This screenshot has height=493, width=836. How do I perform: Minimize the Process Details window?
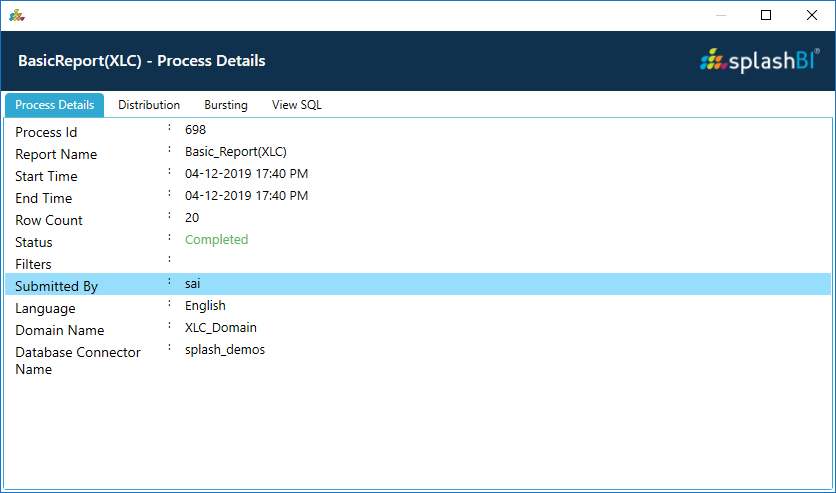click(x=720, y=15)
